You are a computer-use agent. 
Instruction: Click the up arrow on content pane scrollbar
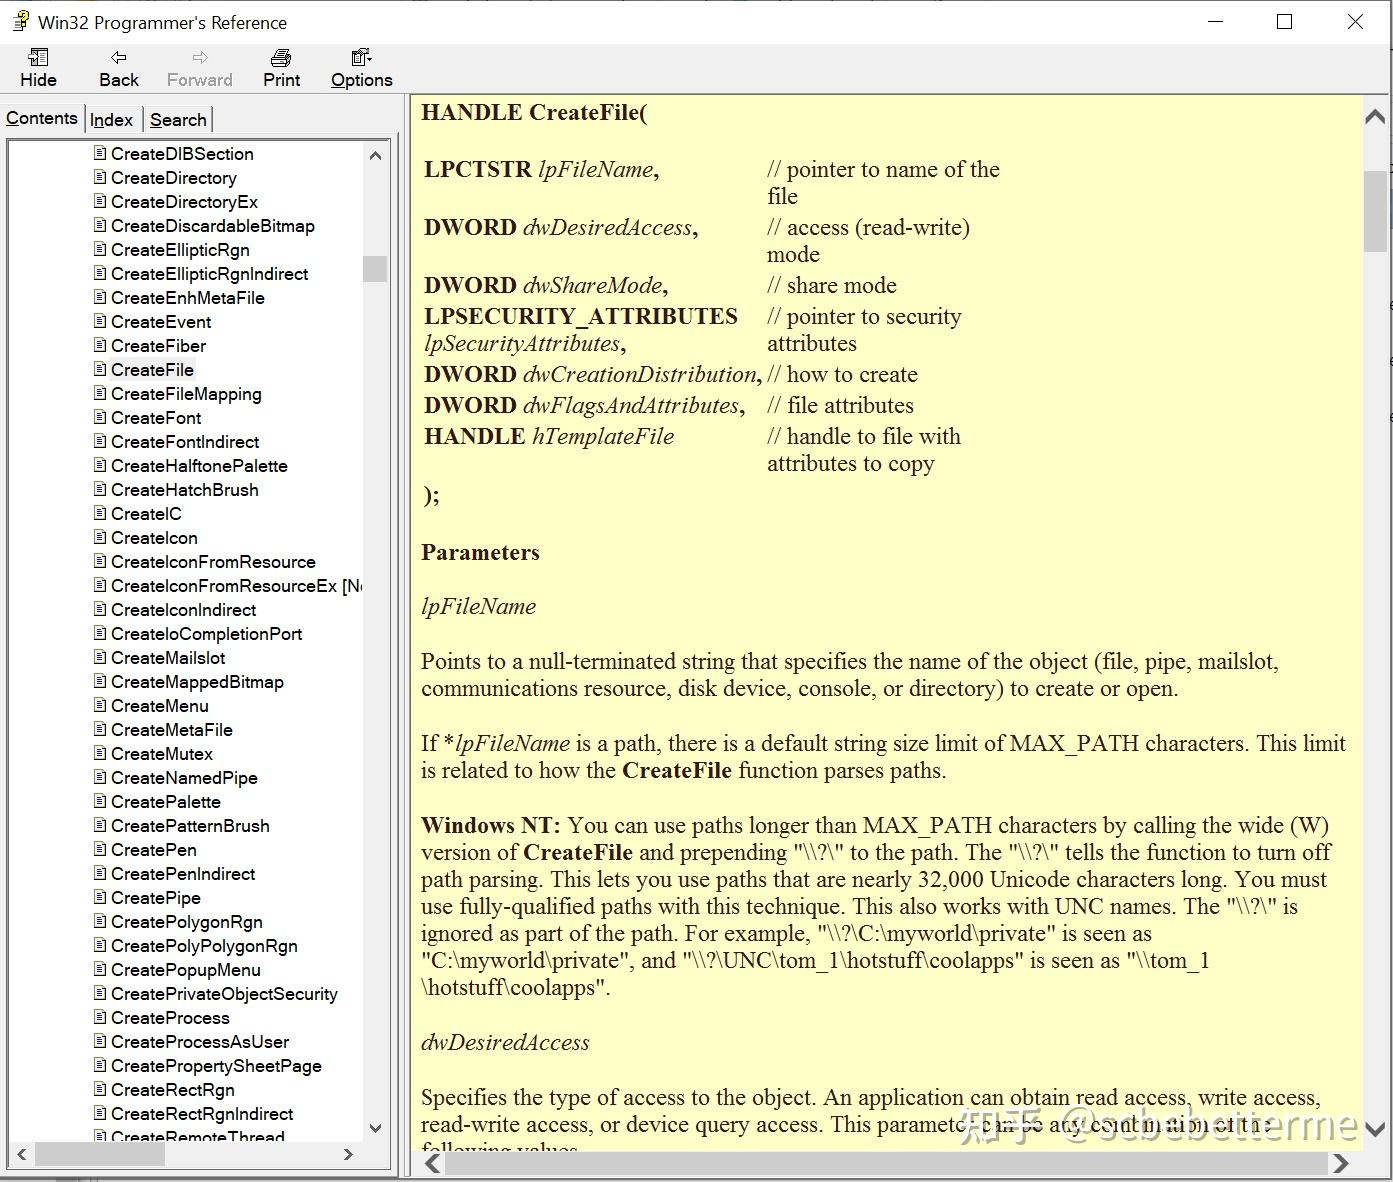click(x=1375, y=116)
